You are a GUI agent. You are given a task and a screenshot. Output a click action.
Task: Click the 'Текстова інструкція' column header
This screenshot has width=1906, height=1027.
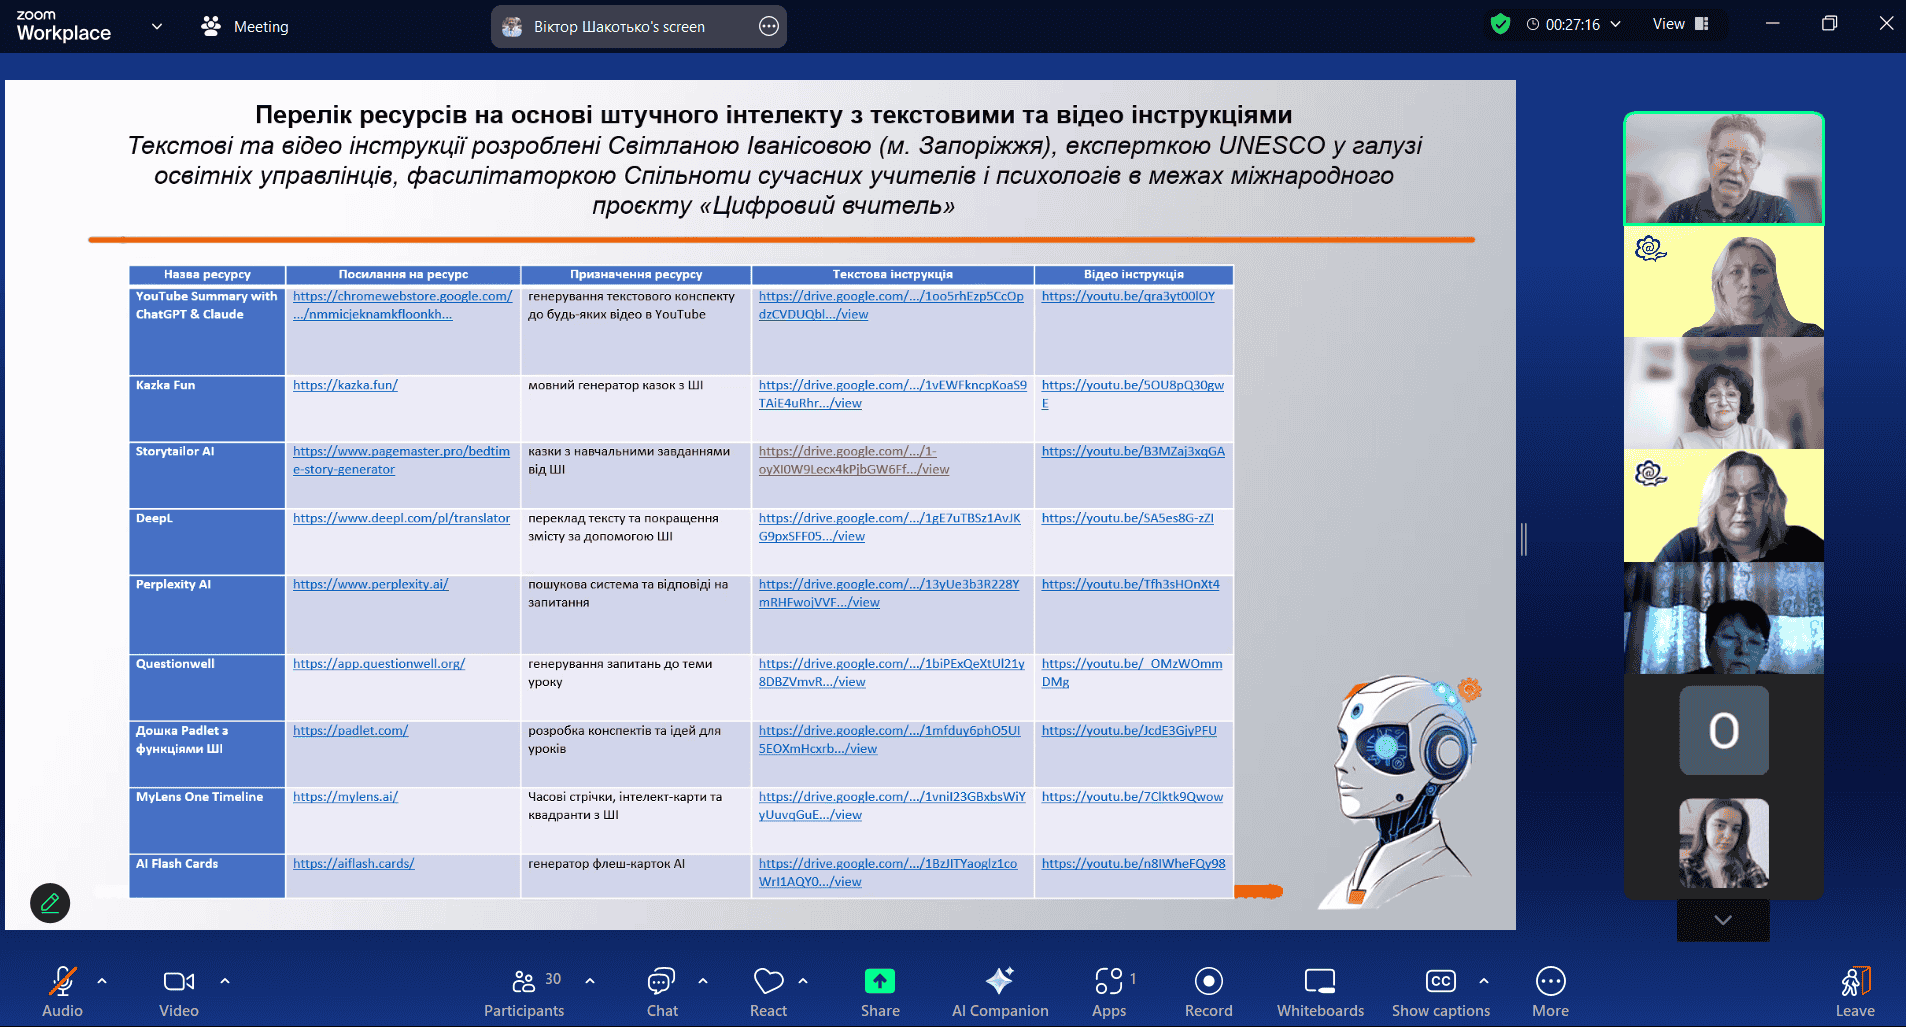[x=892, y=274]
